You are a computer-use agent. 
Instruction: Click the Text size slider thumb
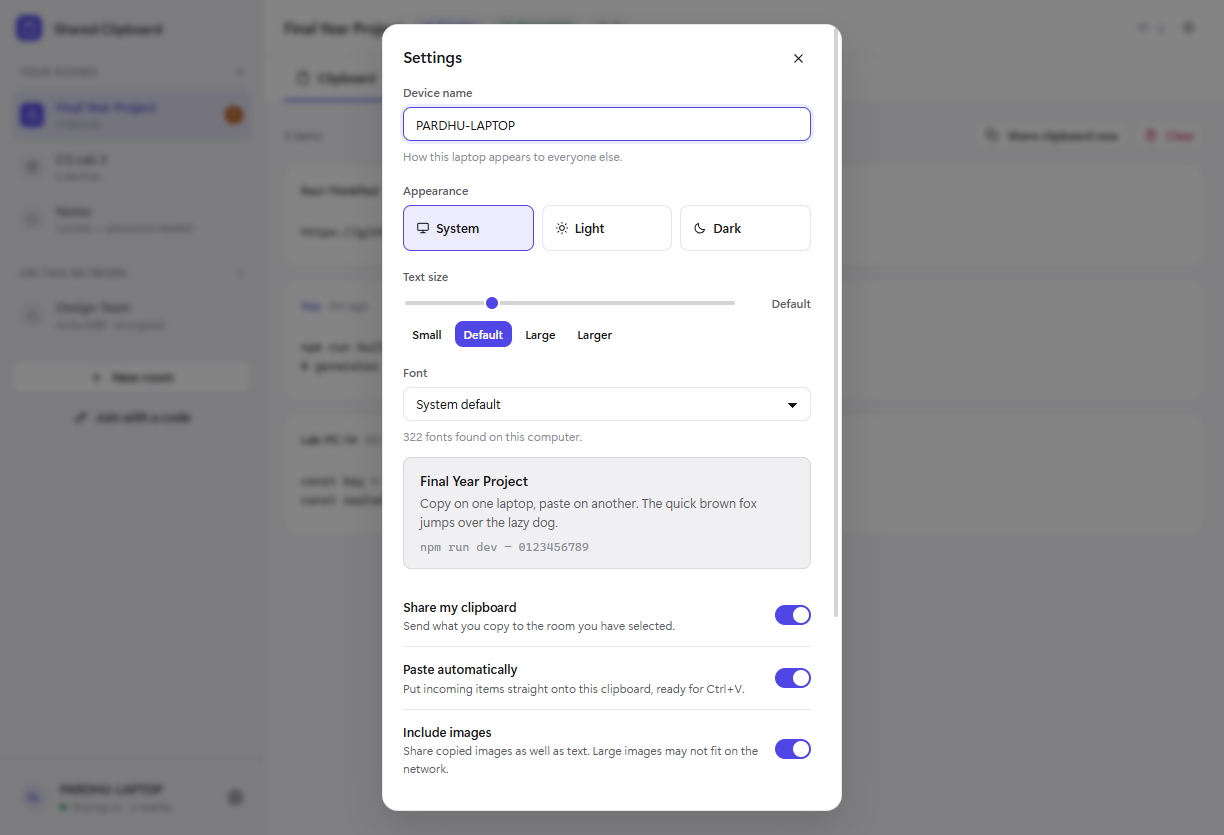pyautogui.click(x=491, y=303)
